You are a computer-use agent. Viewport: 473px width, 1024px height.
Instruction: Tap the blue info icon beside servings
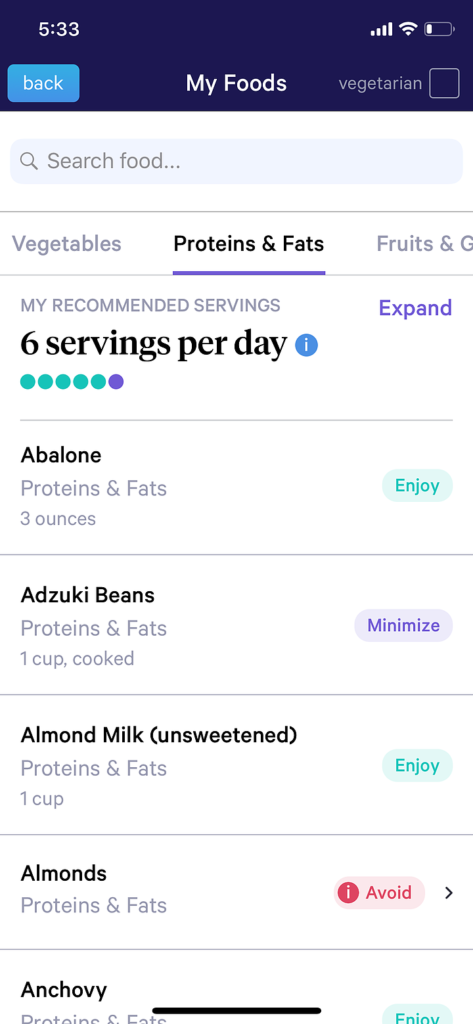pos(306,345)
